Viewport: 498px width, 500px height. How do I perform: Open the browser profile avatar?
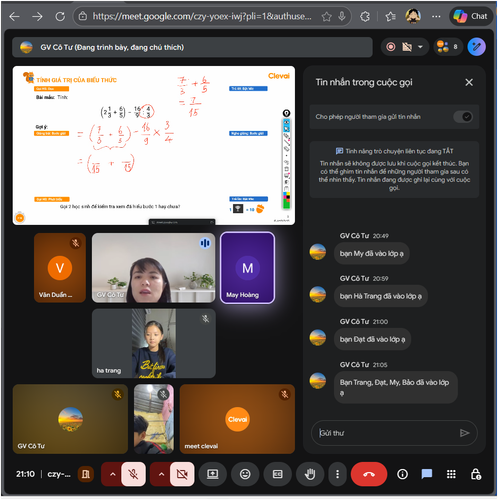click(413, 16)
